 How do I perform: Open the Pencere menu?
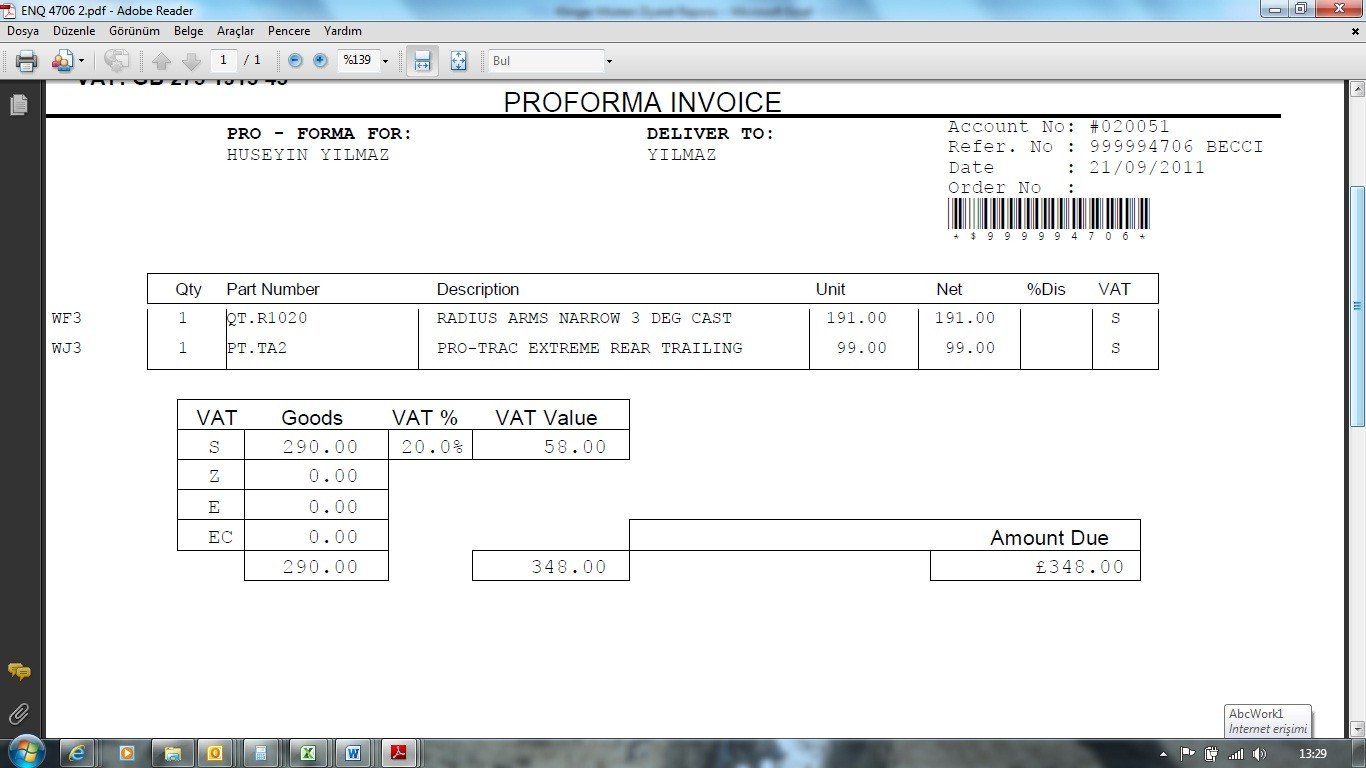pyautogui.click(x=289, y=31)
